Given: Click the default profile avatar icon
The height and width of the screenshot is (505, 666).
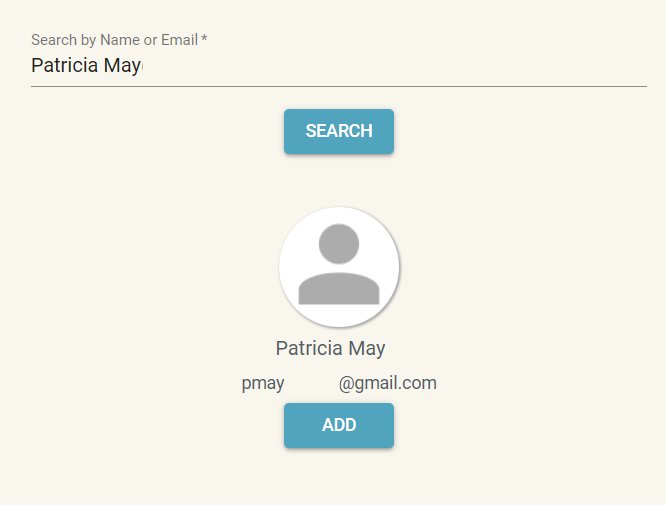Looking at the screenshot, I should tap(339, 267).
